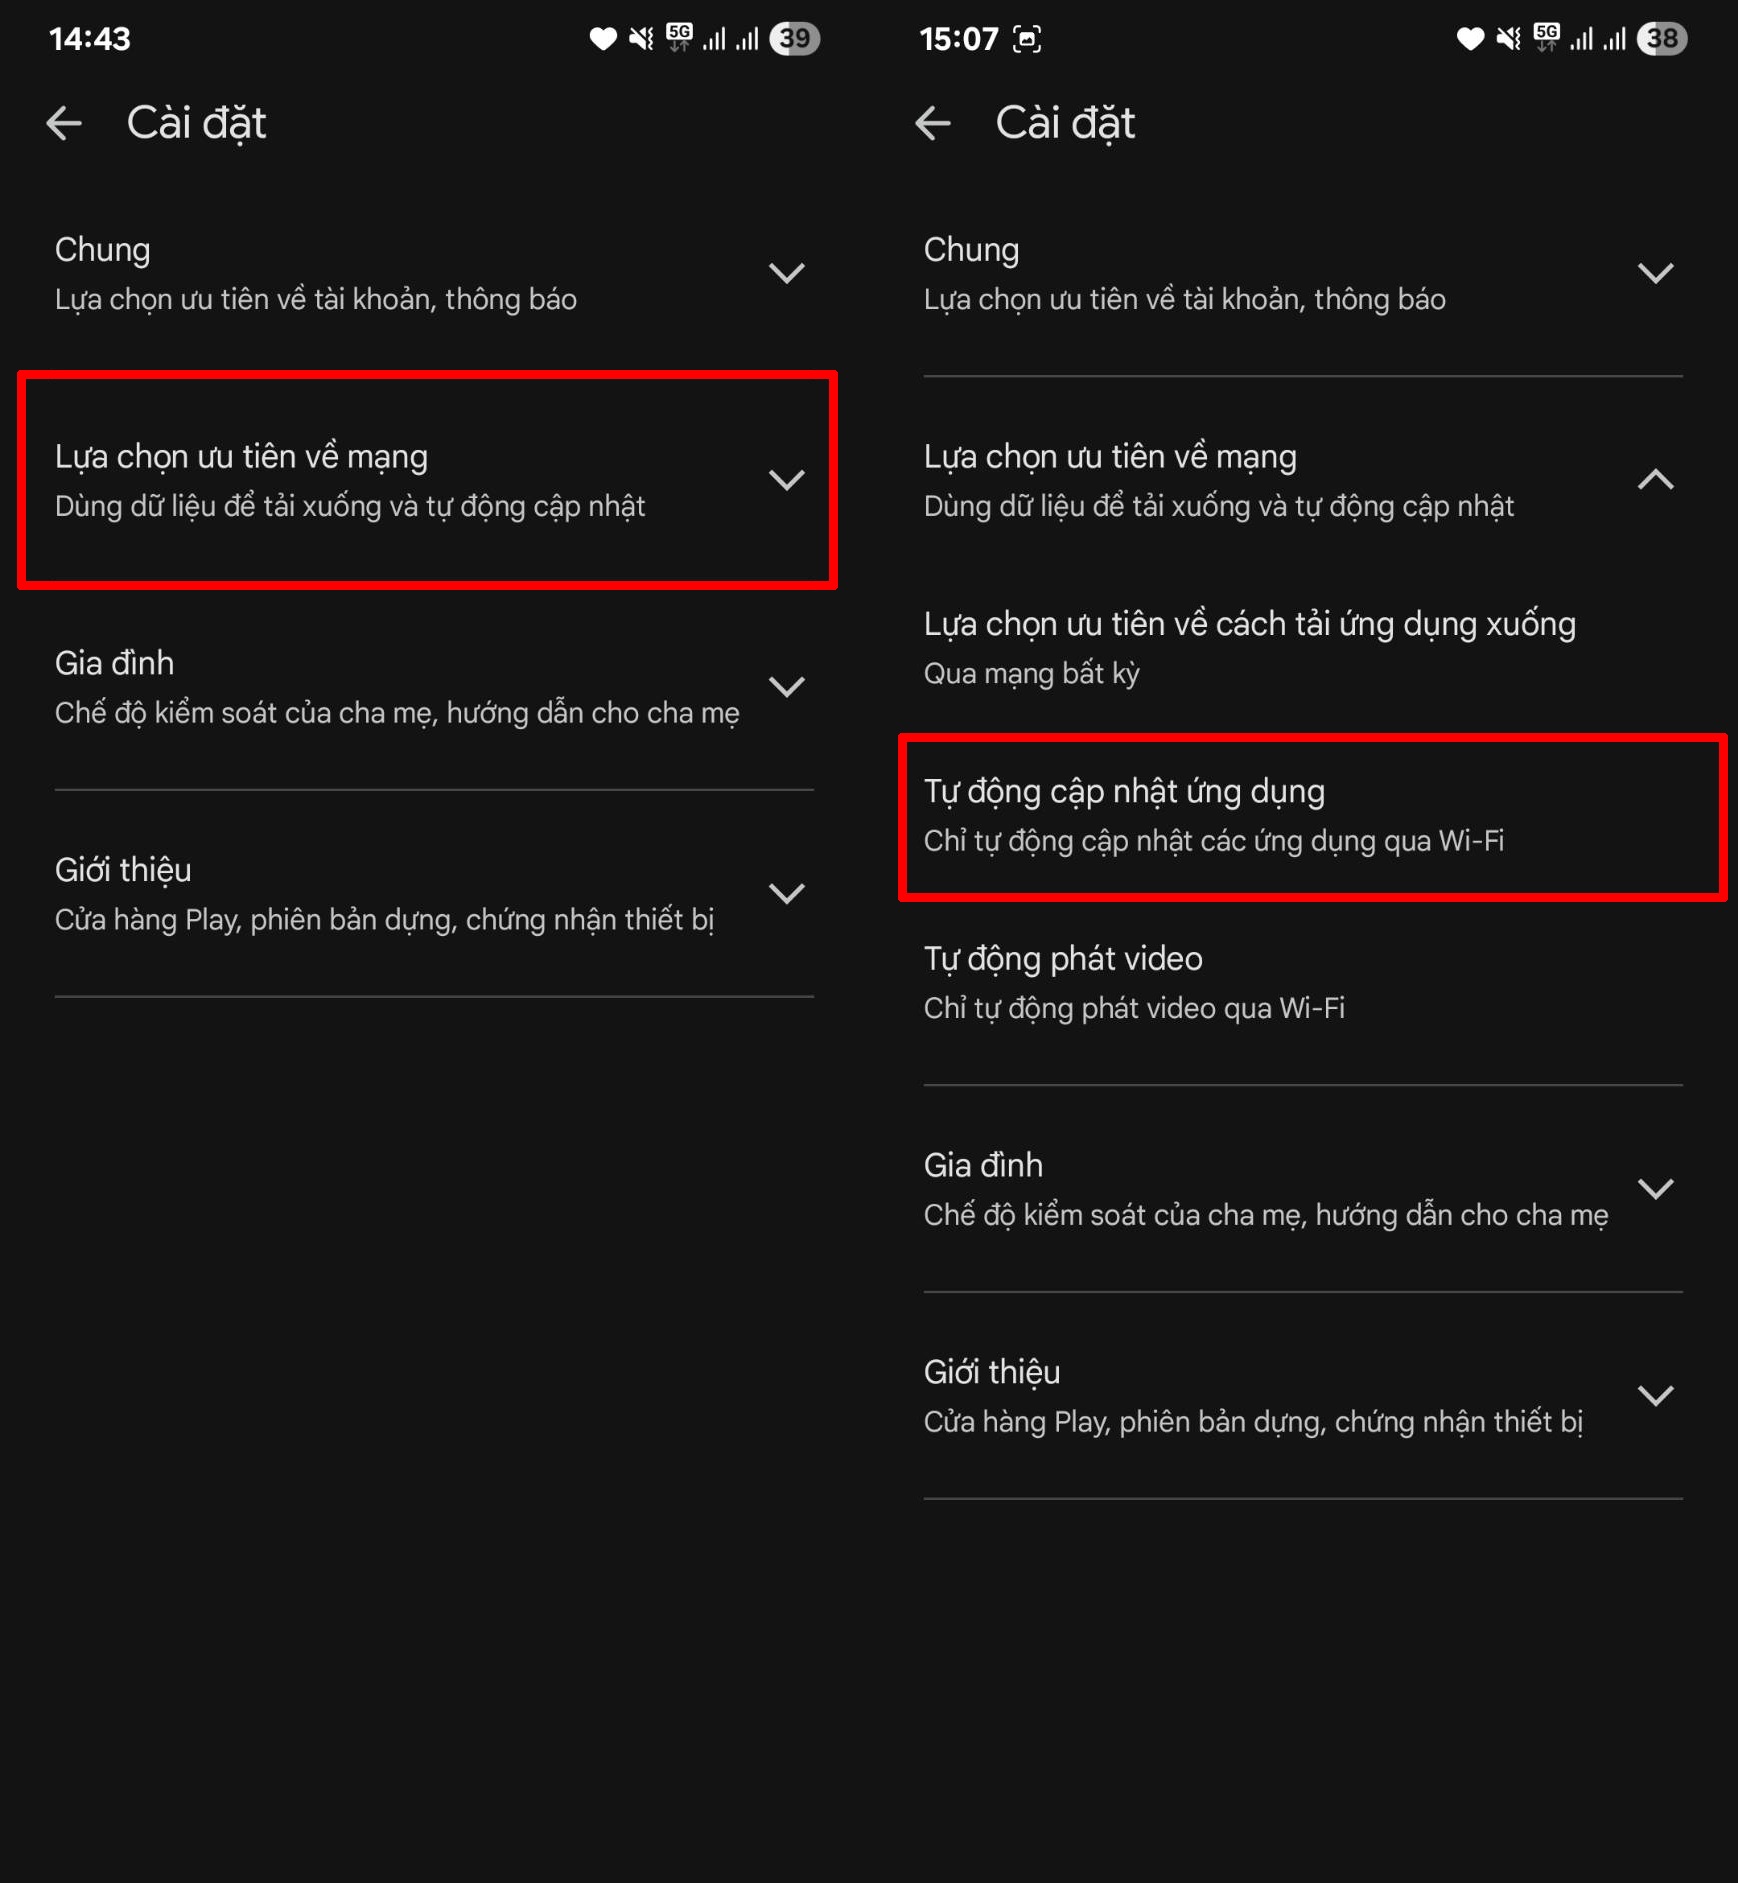Open Lựa chọn ưu tiên về cách tải ứng dụng xuống
This screenshot has height=1883, width=1738.
tap(1249, 647)
